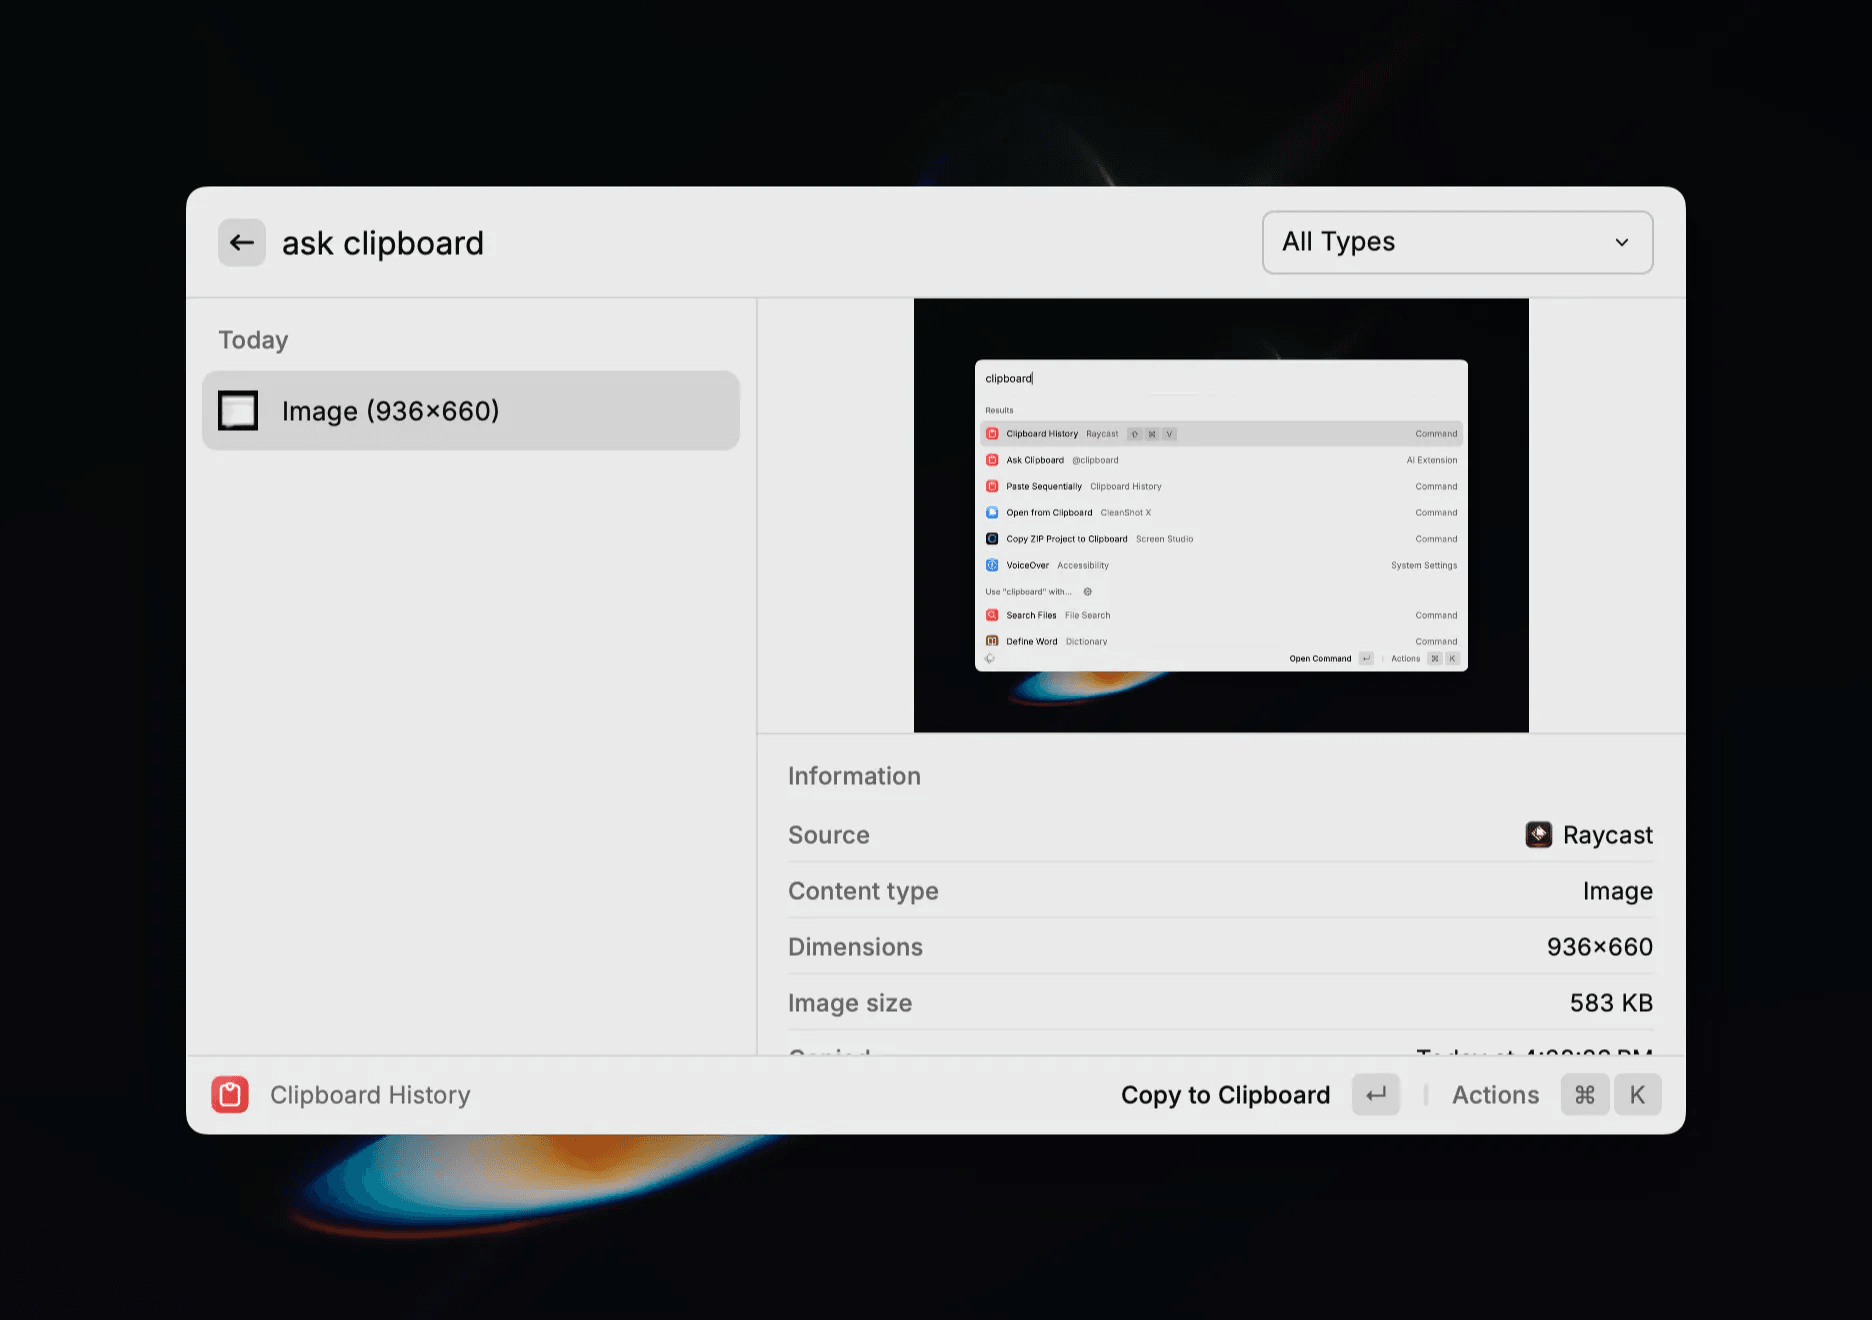This screenshot has height=1320, width=1872.
Task: Click the red Clipboard History icon
Action: 229,1095
